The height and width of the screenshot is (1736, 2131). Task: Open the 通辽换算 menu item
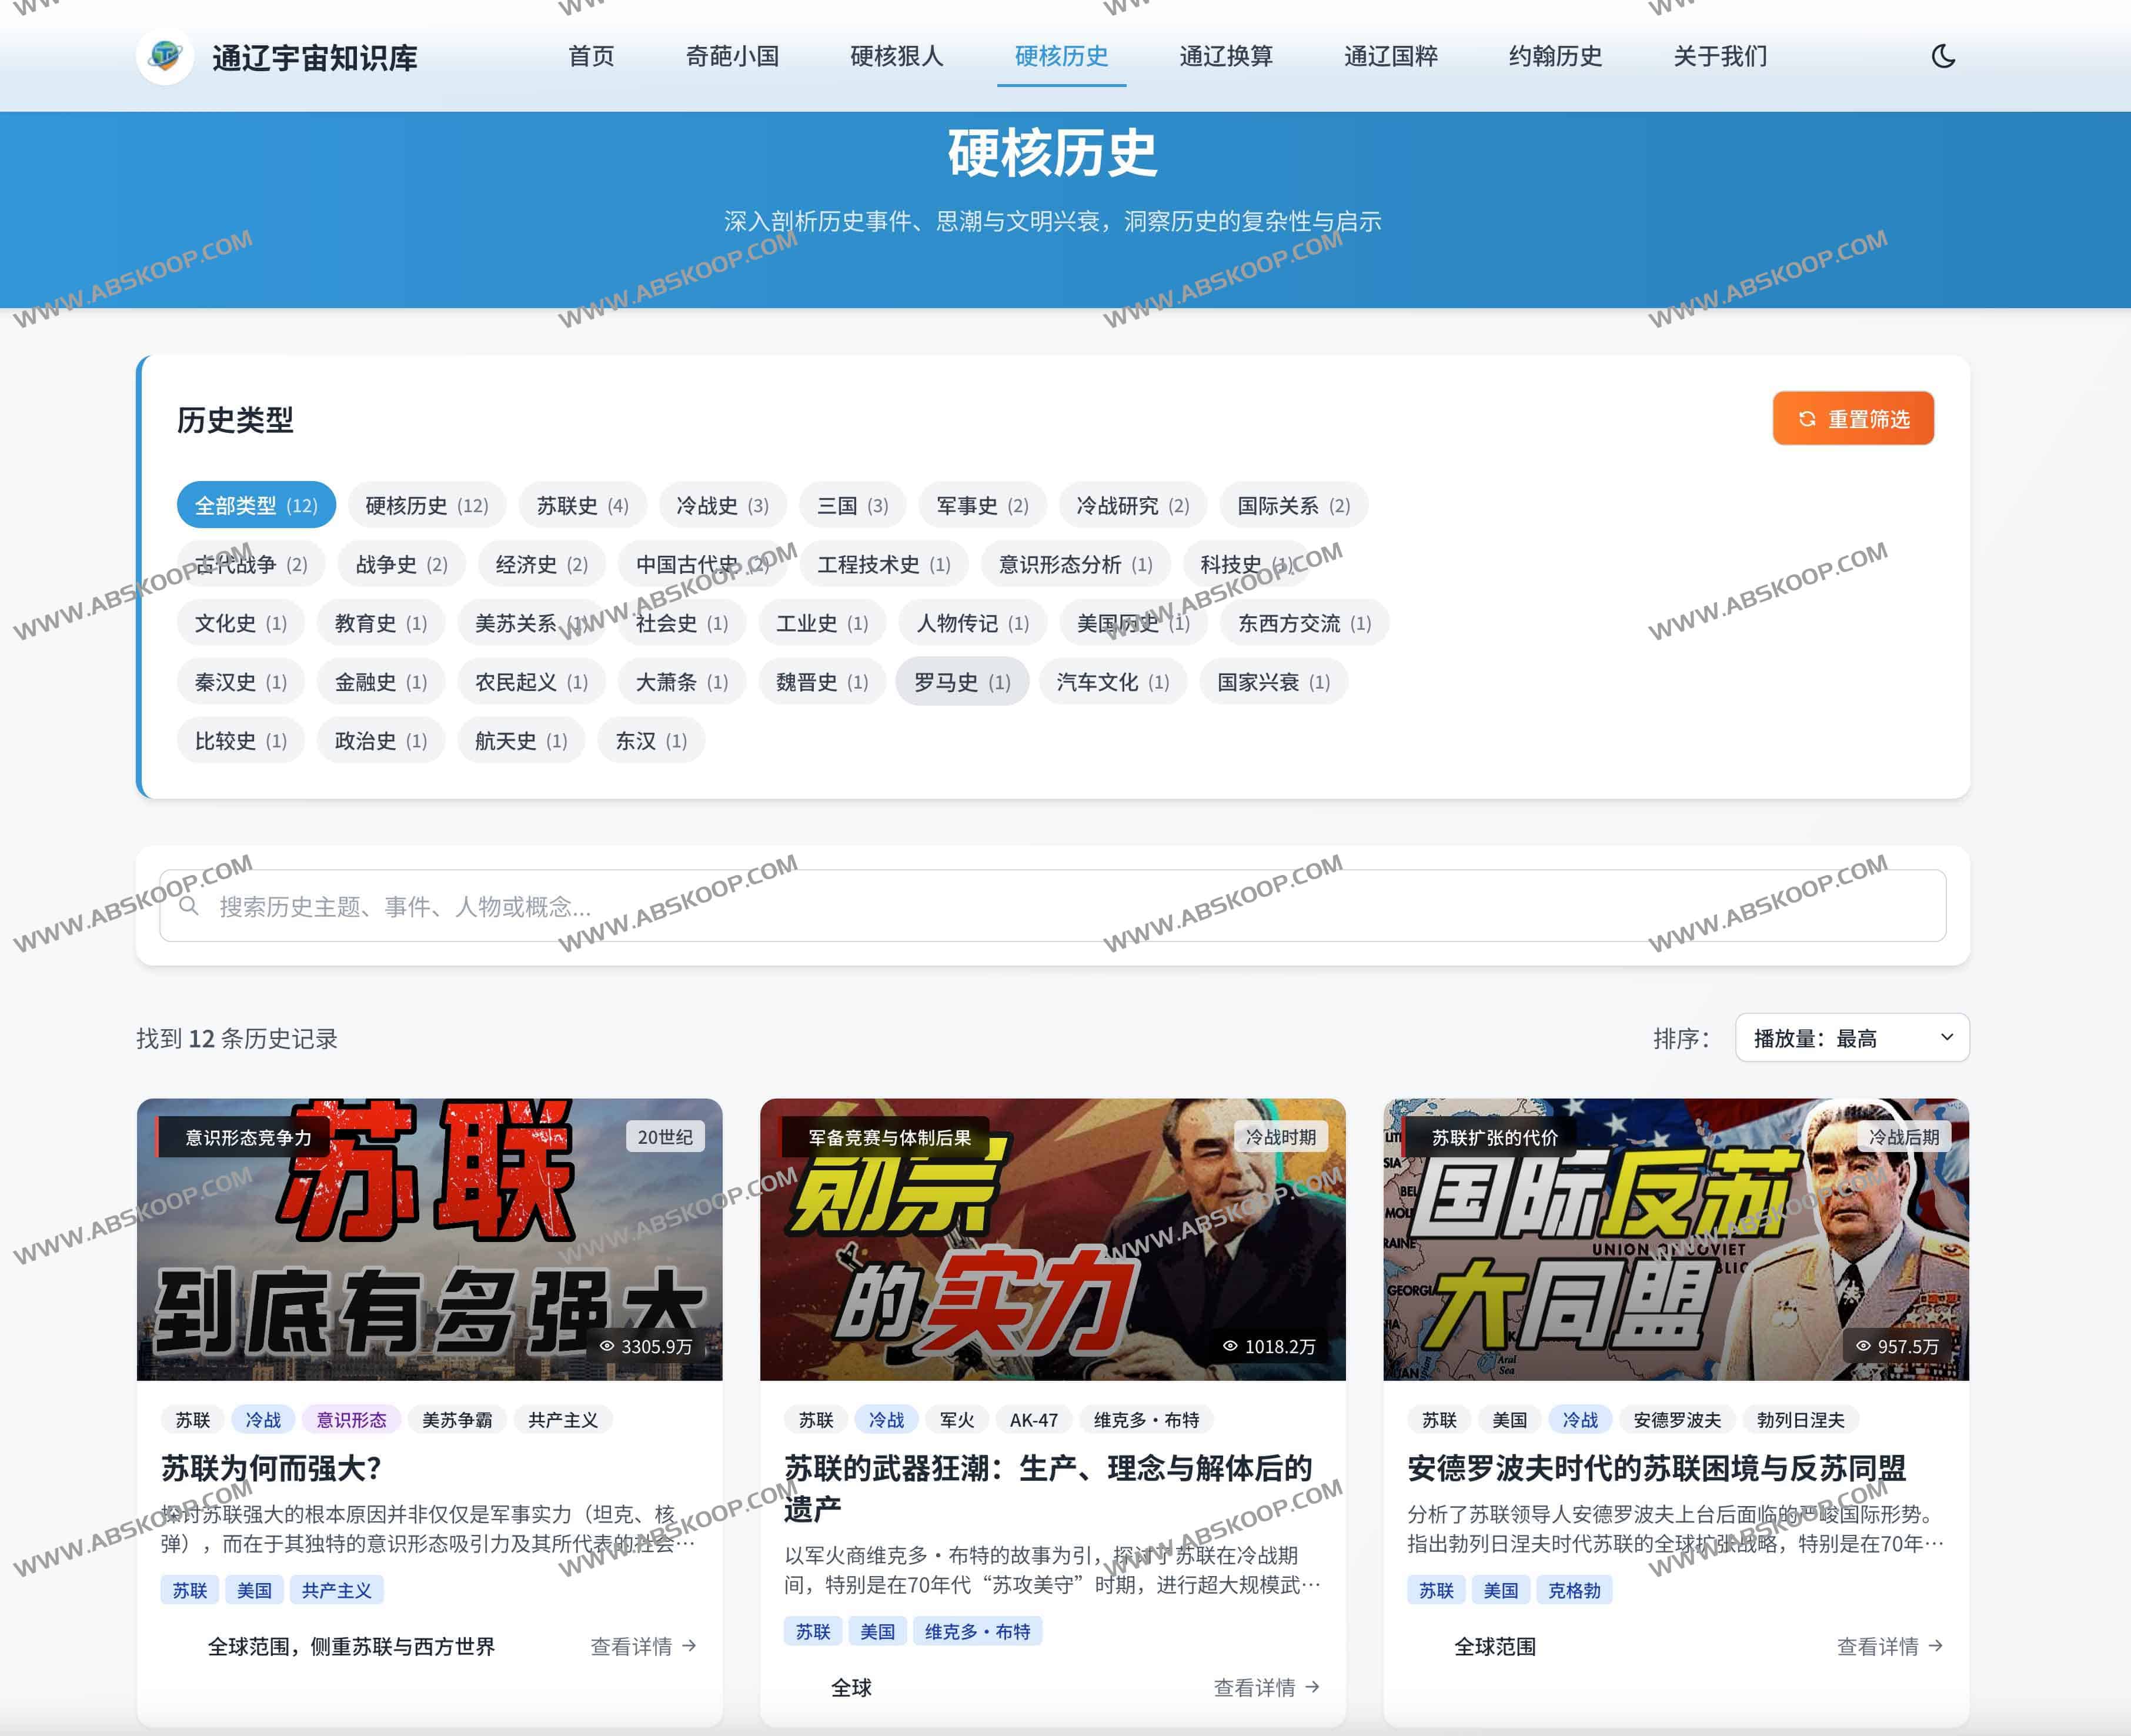click(x=1226, y=57)
